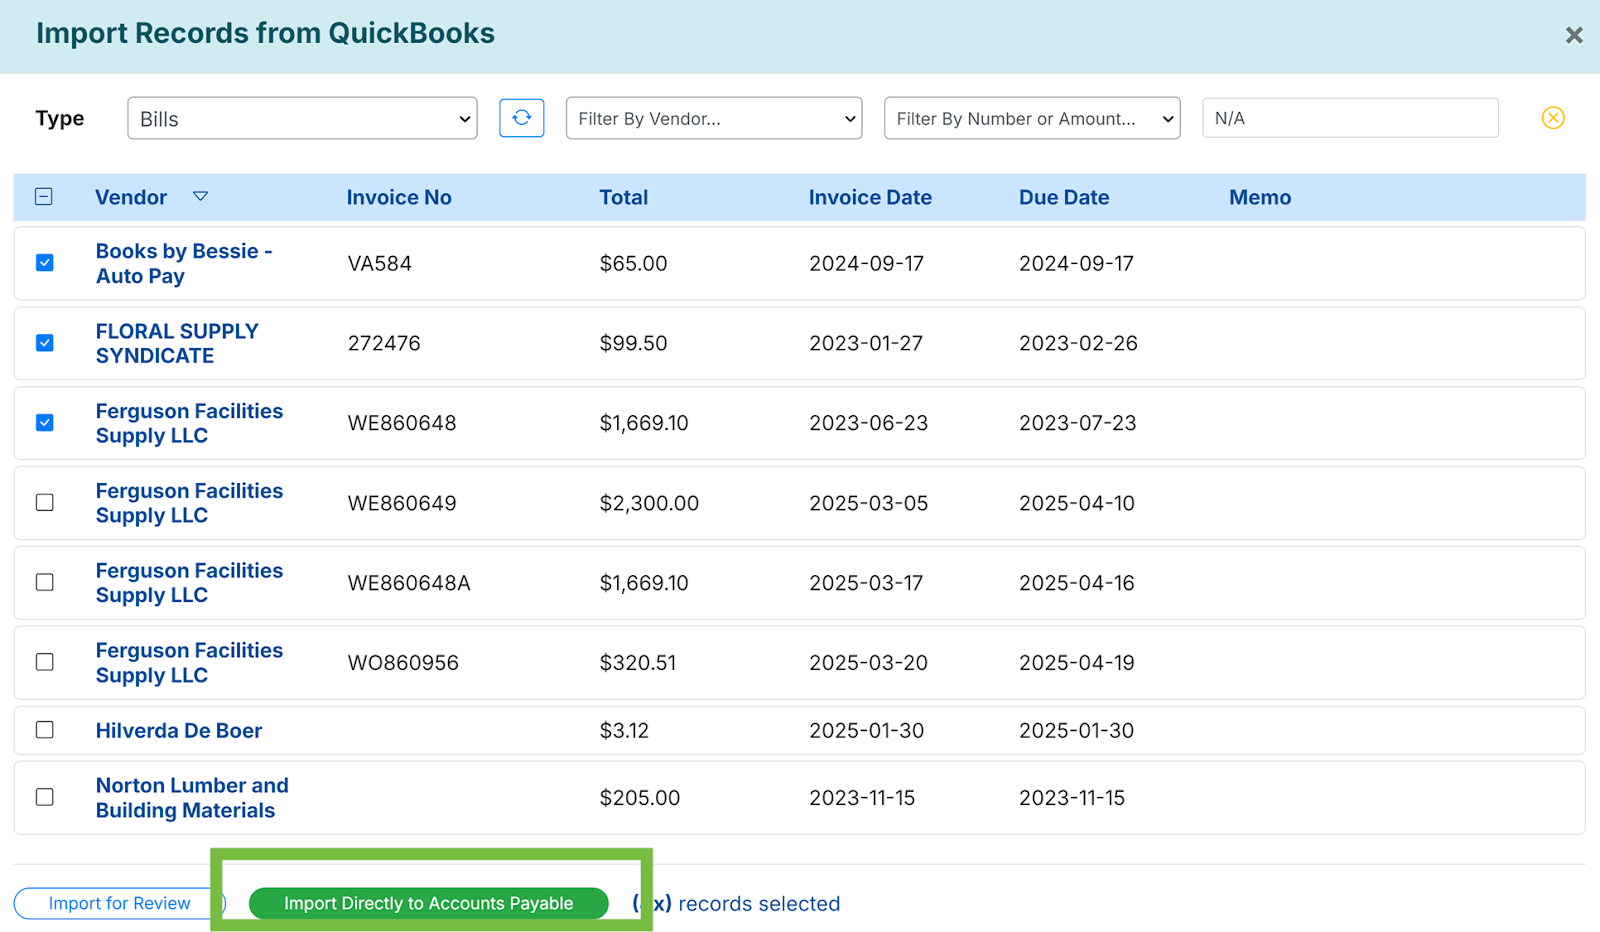Click the Invoice No column header

(x=399, y=197)
